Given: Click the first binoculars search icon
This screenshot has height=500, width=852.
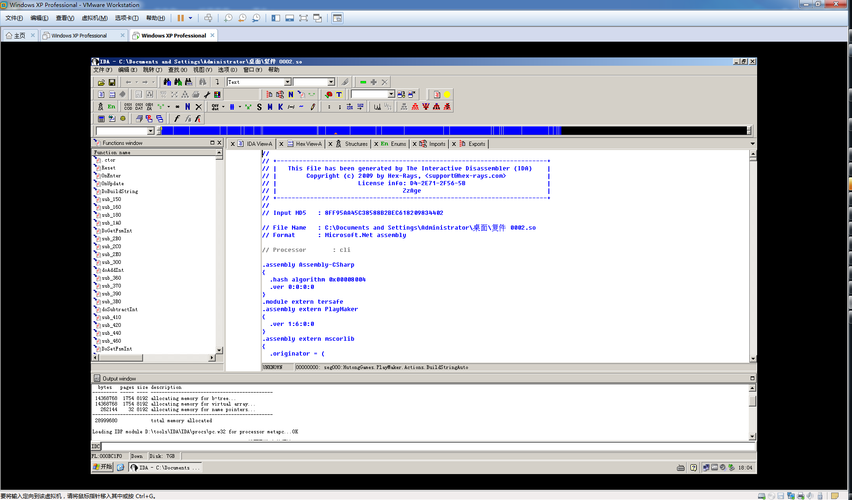Looking at the screenshot, I should click(x=167, y=82).
